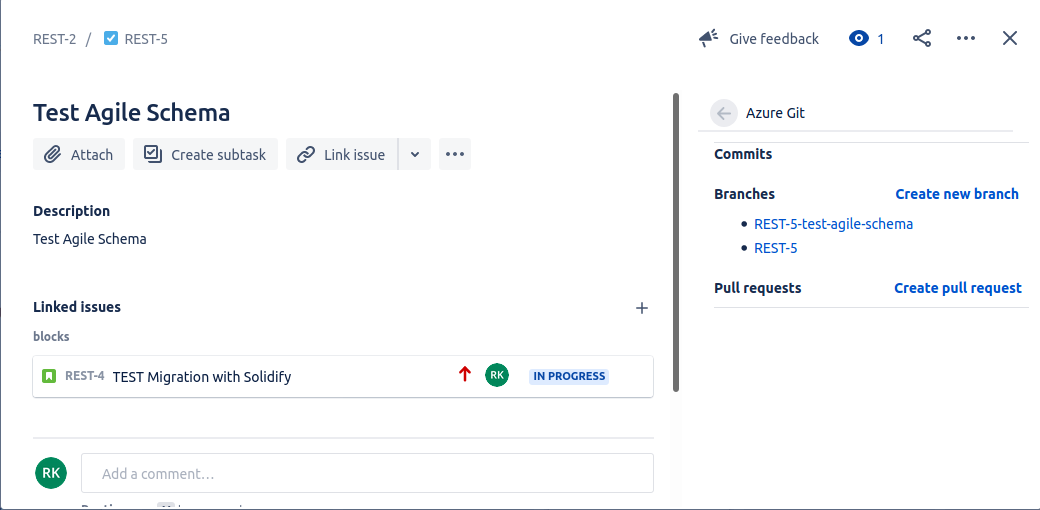1040x510 pixels.
Task: Click the red priority arrow on REST-4
Action: click(x=464, y=375)
